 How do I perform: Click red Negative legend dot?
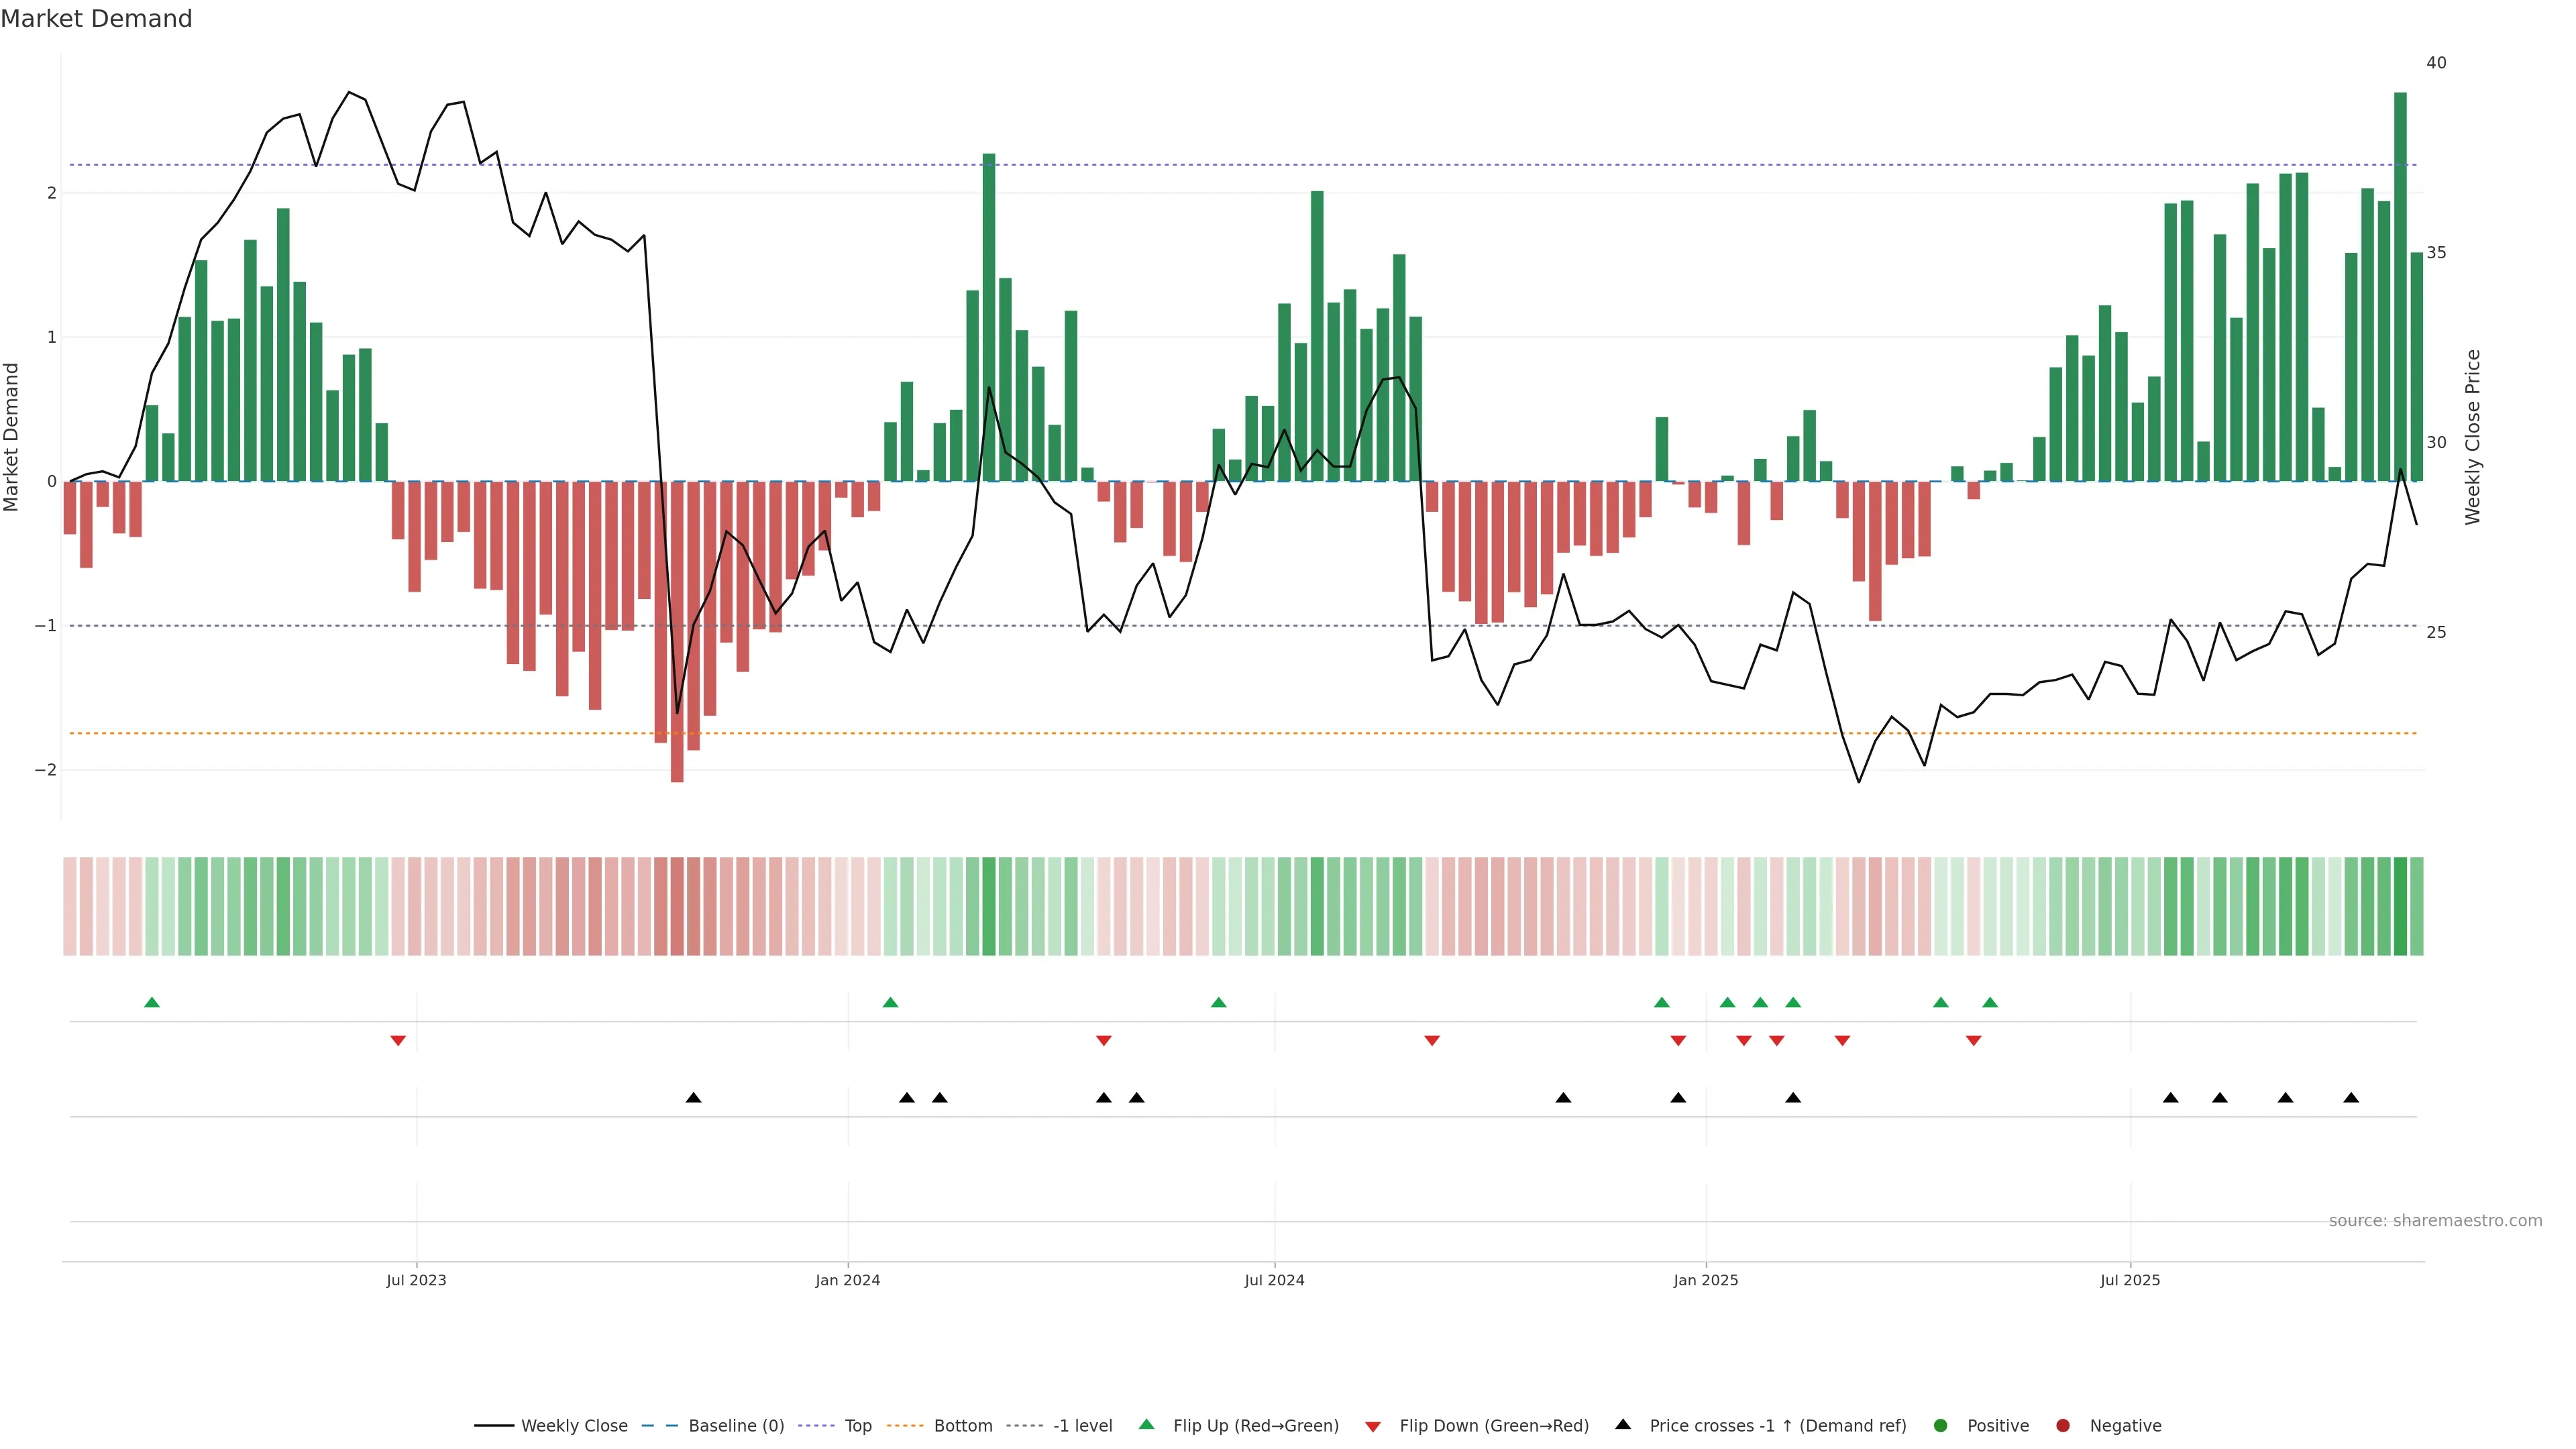click(2063, 1426)
